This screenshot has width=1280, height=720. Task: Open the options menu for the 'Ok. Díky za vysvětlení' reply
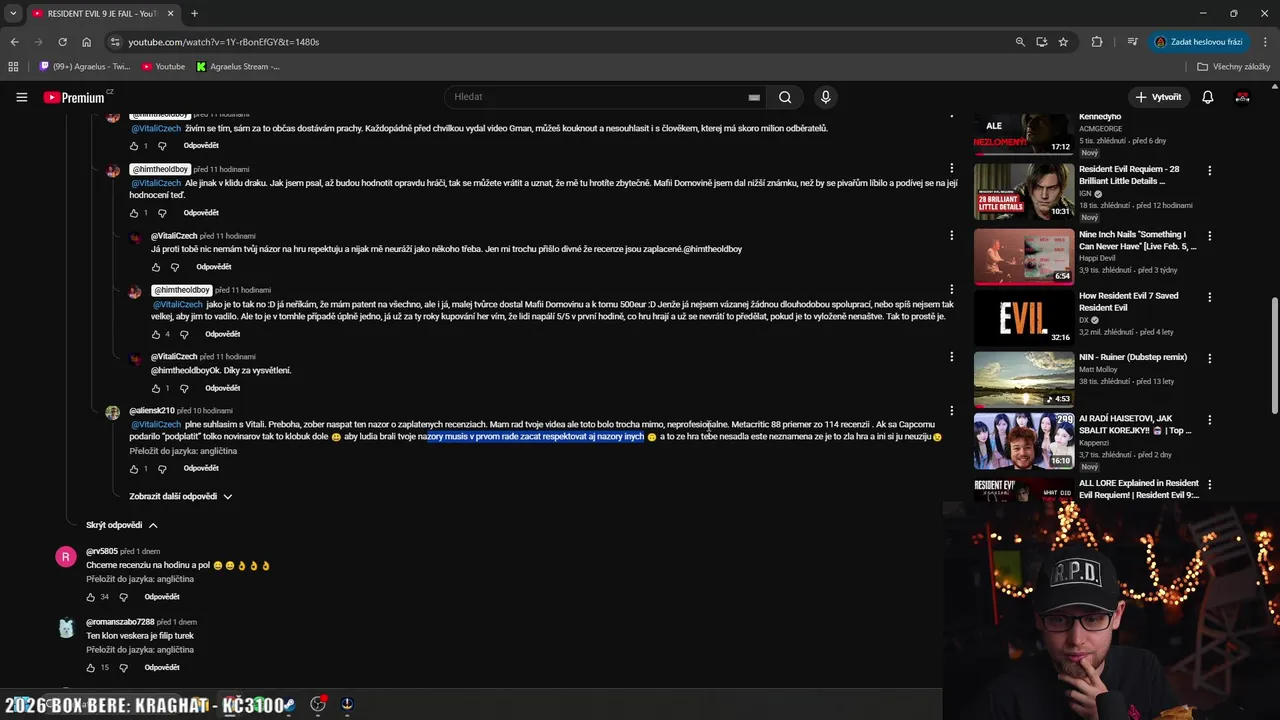pos(951,357)
